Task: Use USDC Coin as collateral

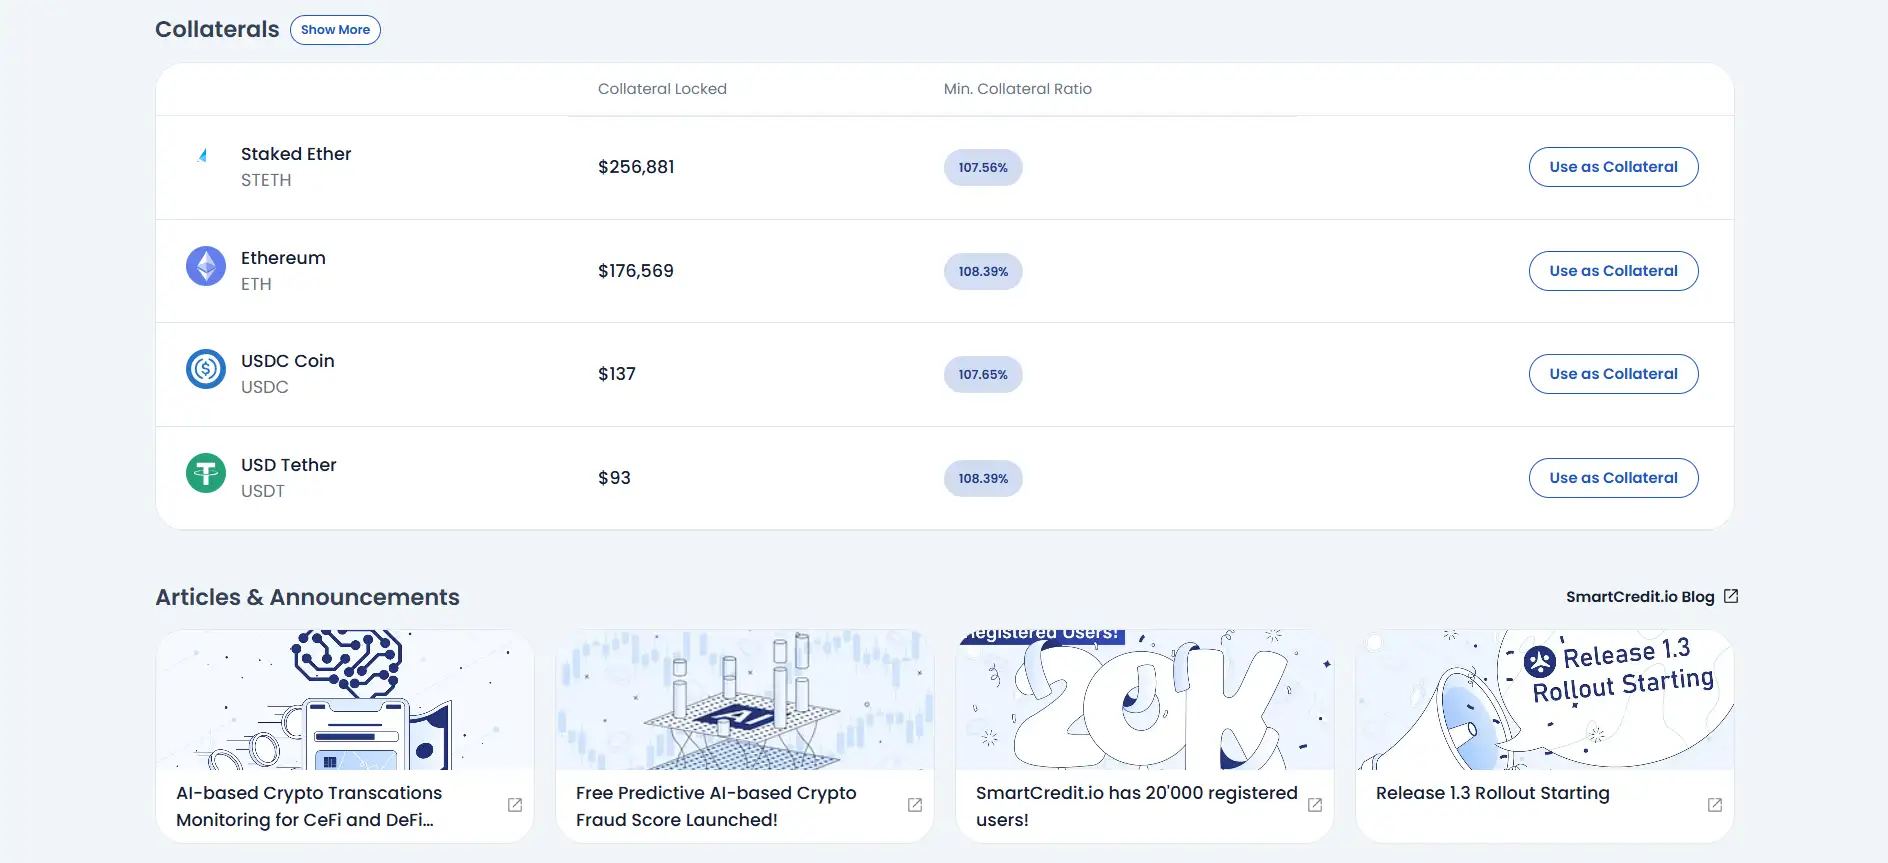Action: pyautogui.click(x=1613, y=374)
